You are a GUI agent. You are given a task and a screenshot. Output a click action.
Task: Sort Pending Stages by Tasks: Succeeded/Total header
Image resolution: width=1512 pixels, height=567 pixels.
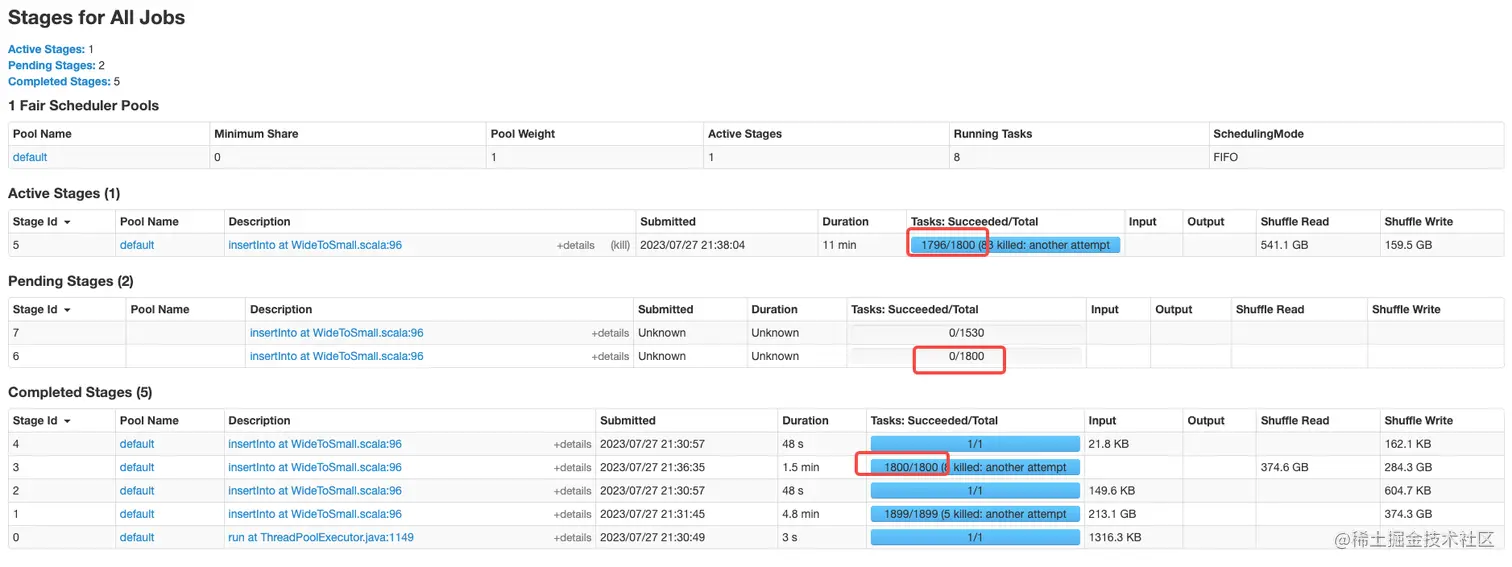915,310
